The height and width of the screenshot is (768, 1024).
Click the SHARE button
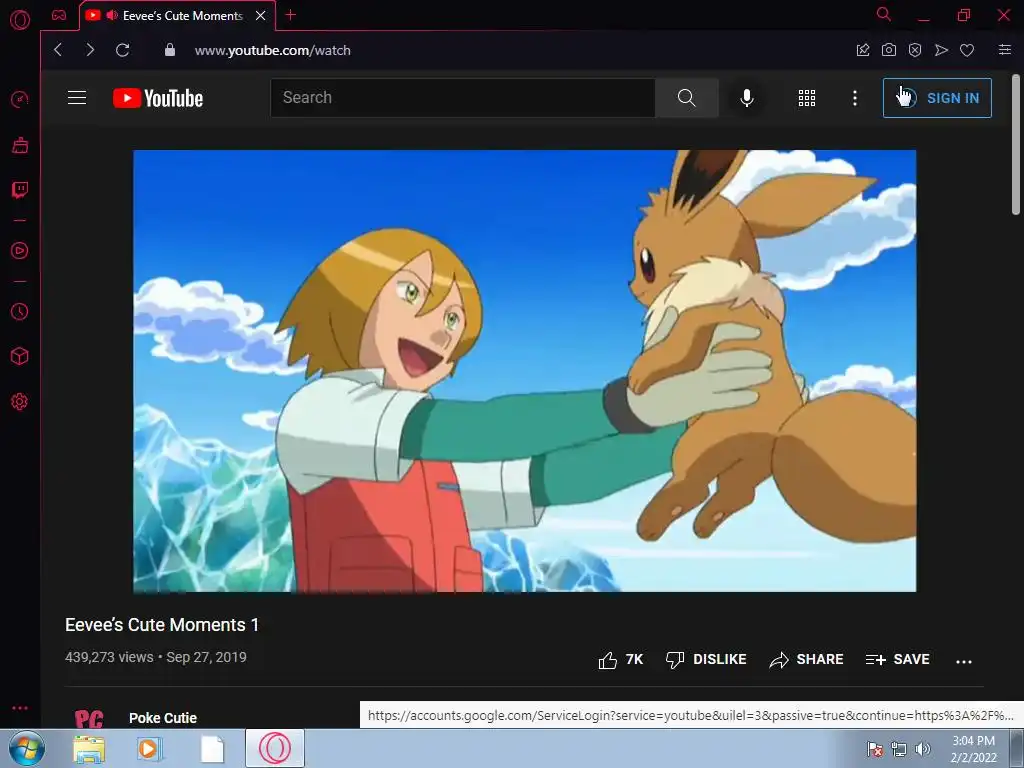click(x=807, y=660)
